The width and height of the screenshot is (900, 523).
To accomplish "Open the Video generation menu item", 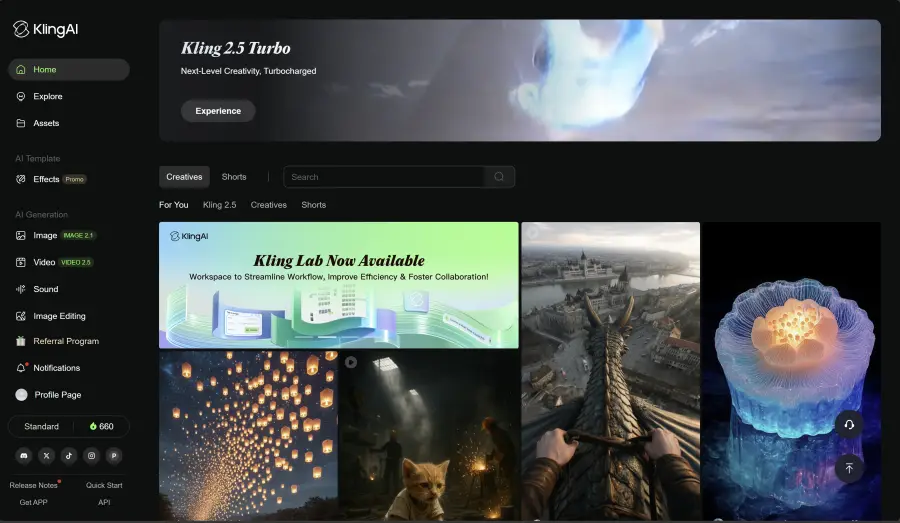I will pyautogui.click(x=44, y=262).
